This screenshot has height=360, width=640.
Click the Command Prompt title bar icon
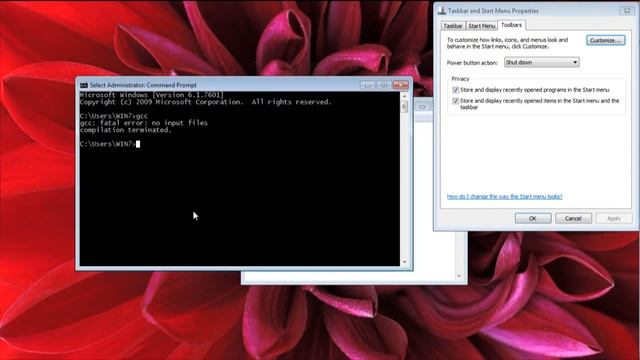[x=84, y=85]
